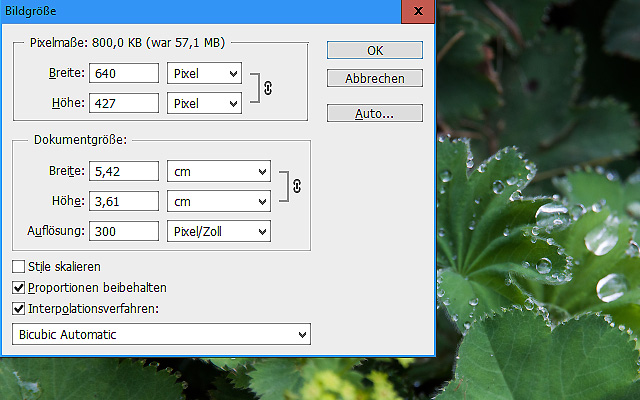Open pixel Breite unit dropdown
The width and height of the screenshot is (640, 400).
click(204, 73)
